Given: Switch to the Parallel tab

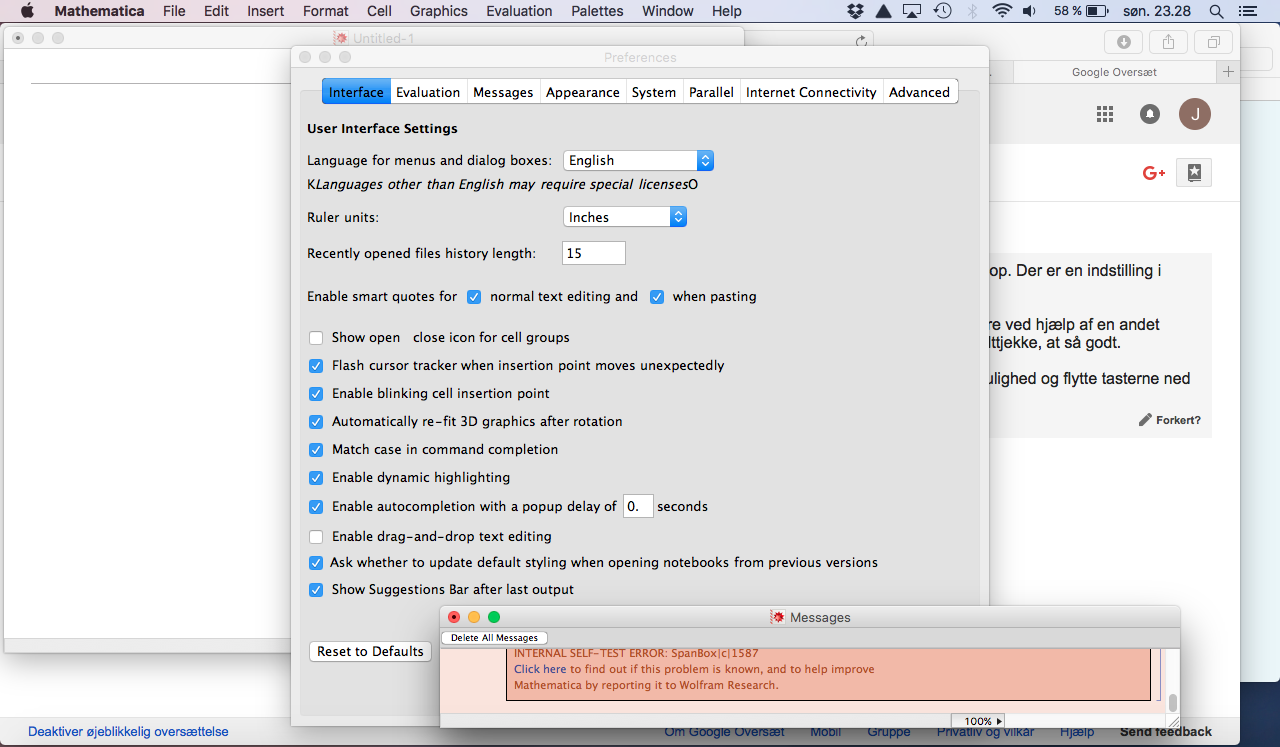Looking at the screenshot, I should click(x=711, y=92).
